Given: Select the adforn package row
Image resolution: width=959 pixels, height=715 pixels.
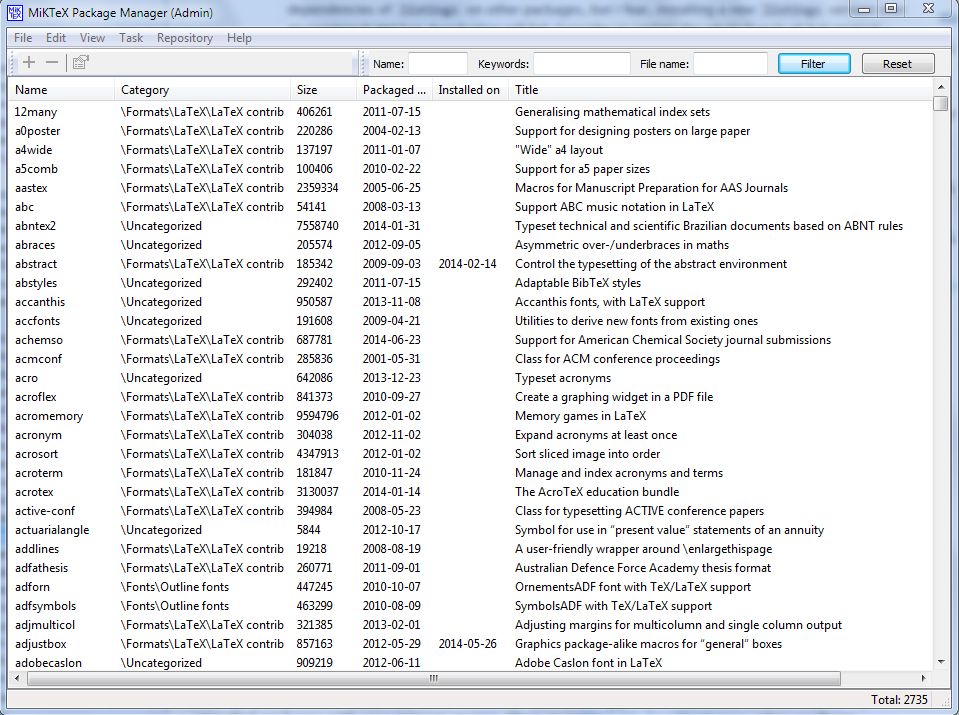Looking at the screenshot, I should tap(471, 587).
